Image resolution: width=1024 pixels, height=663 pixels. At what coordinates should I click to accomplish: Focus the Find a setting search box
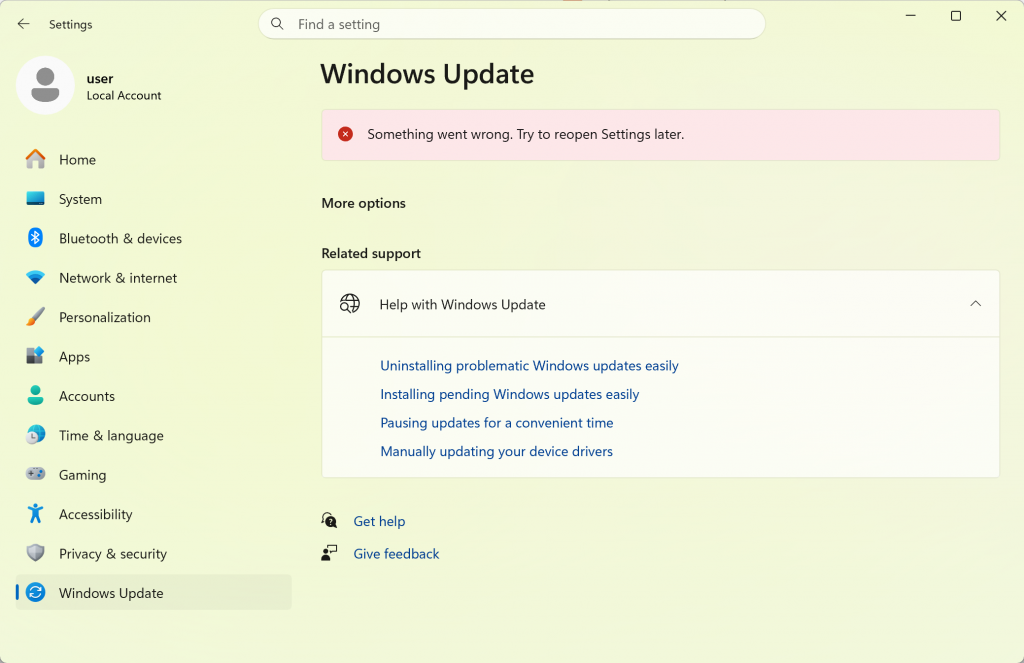click(x=511, y=24)
